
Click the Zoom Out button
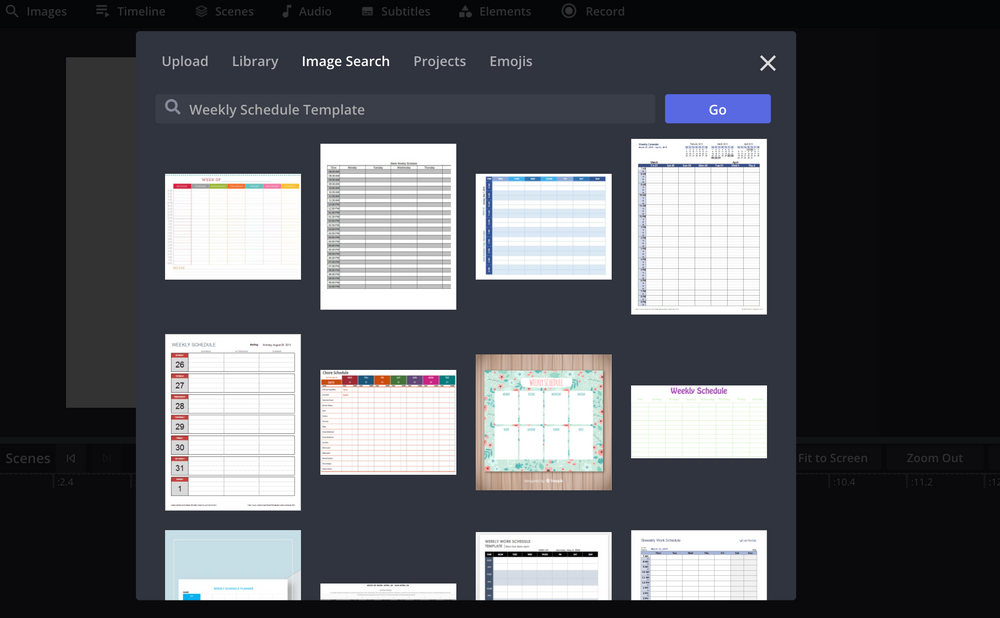click(x=933, y=457)
